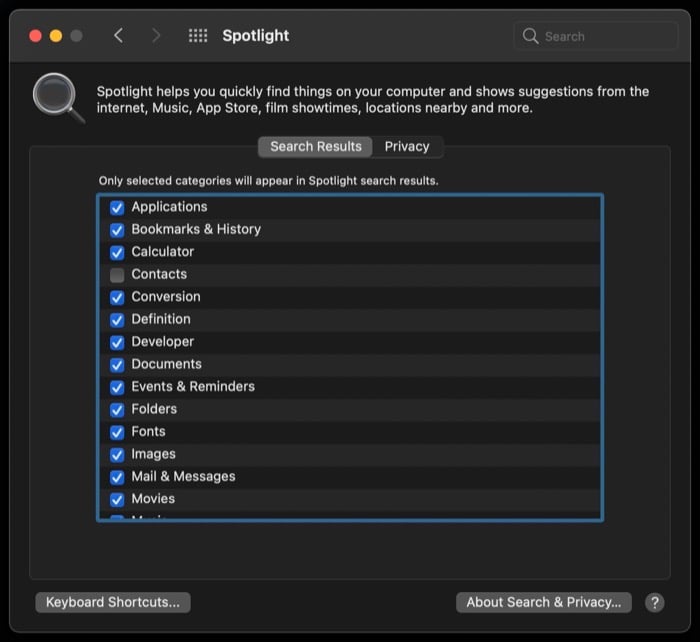Go back using the back chevron
Screen dimensions: 700x642
(118, 35)
